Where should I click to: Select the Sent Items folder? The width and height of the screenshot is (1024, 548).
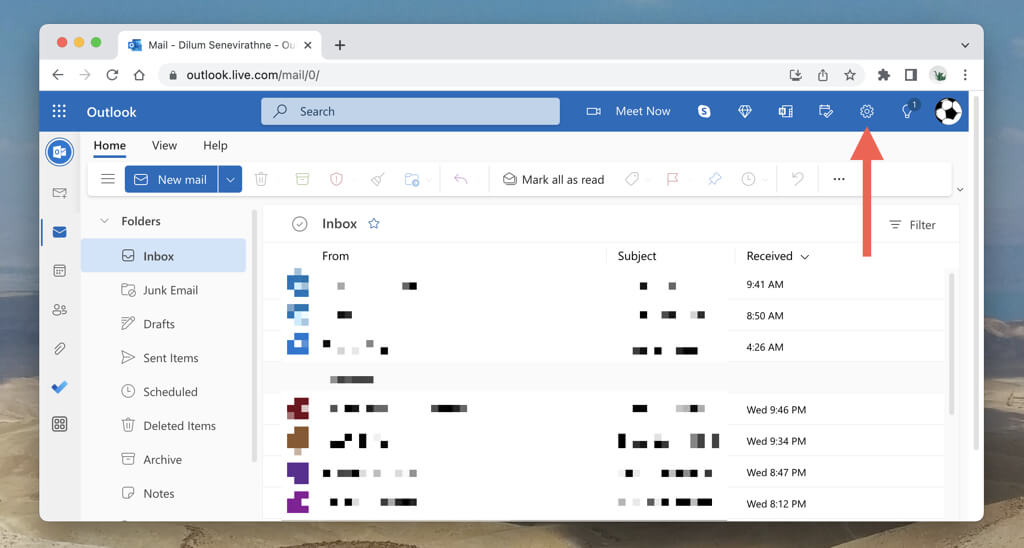click(163, 358)
